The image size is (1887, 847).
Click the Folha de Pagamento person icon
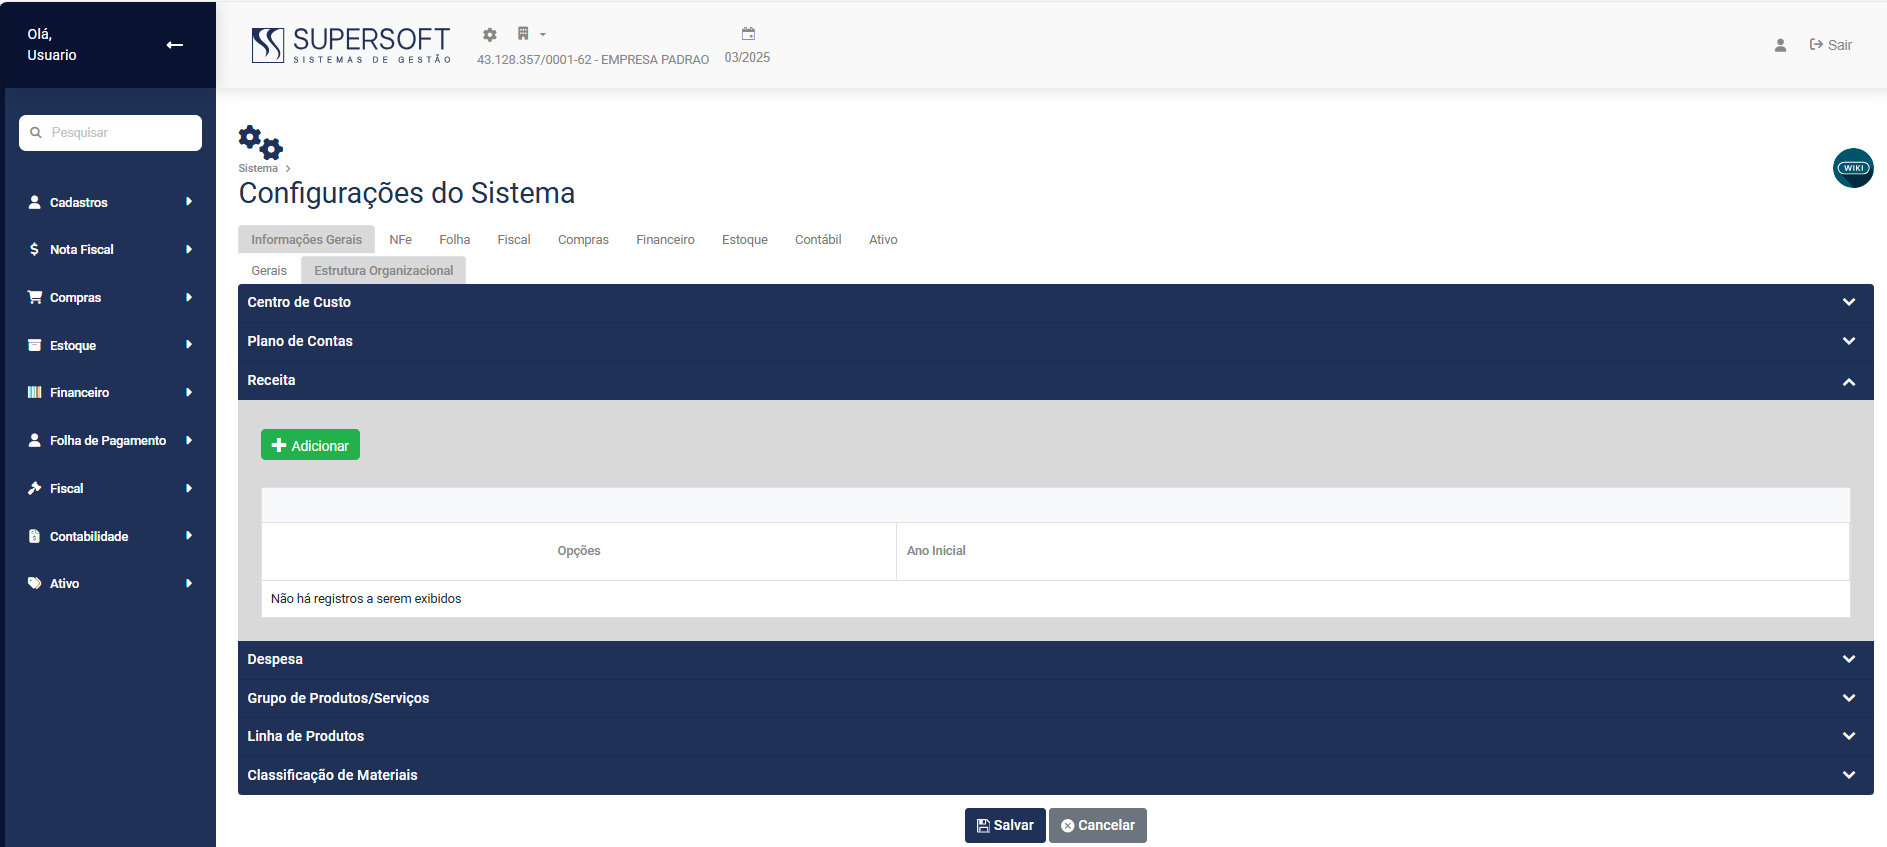point(35,440)
